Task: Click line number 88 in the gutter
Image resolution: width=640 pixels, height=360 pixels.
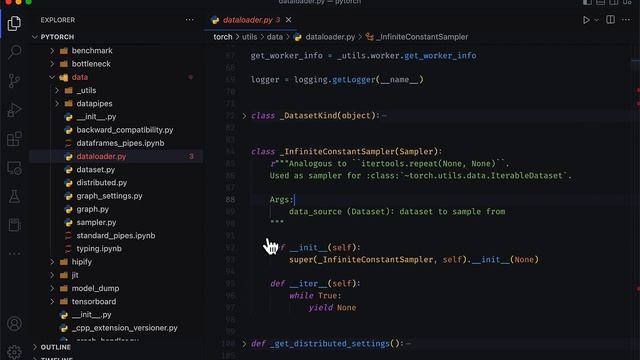Action: pos(230,200)
